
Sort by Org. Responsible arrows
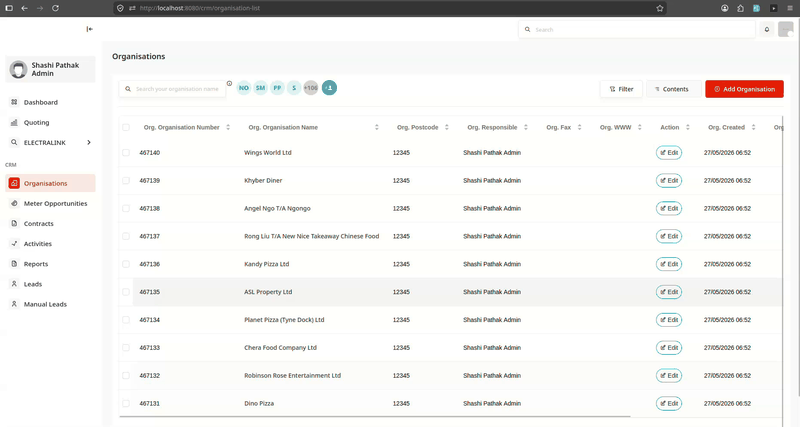point(526,127)
